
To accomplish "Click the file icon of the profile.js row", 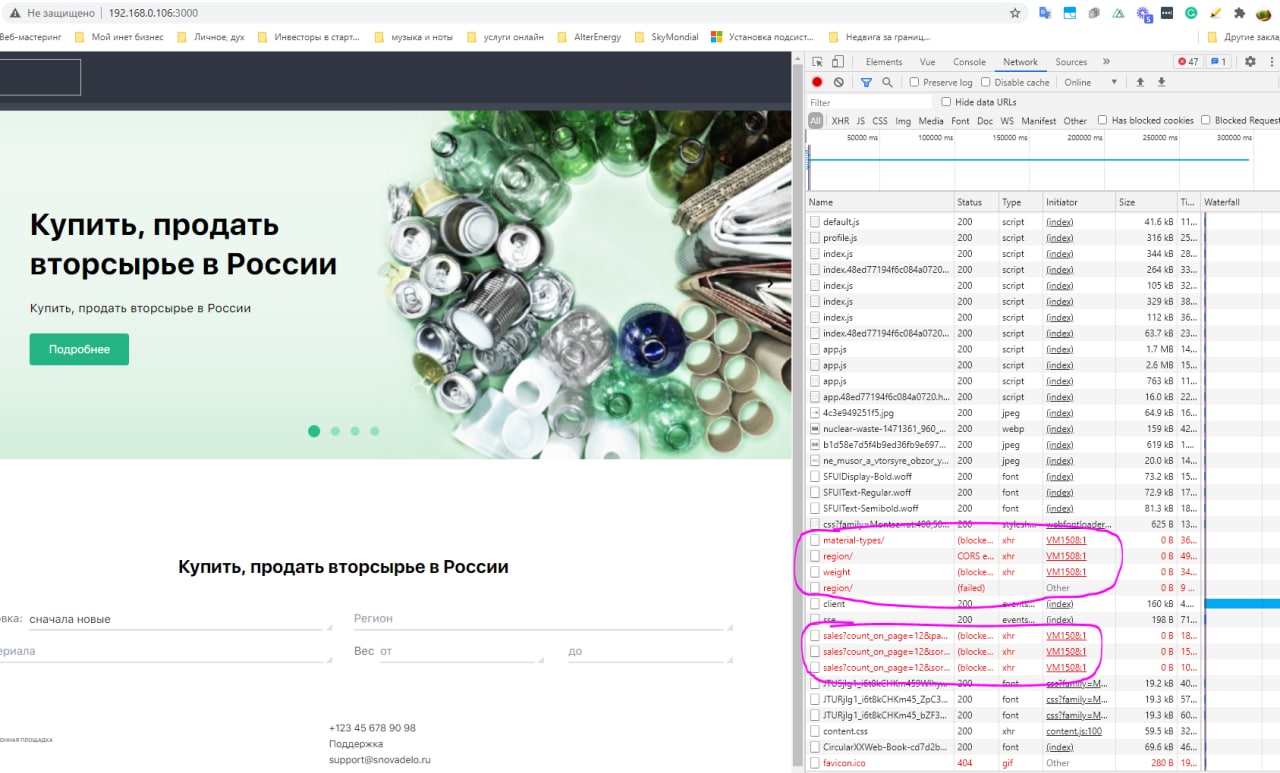I will 815,238.
